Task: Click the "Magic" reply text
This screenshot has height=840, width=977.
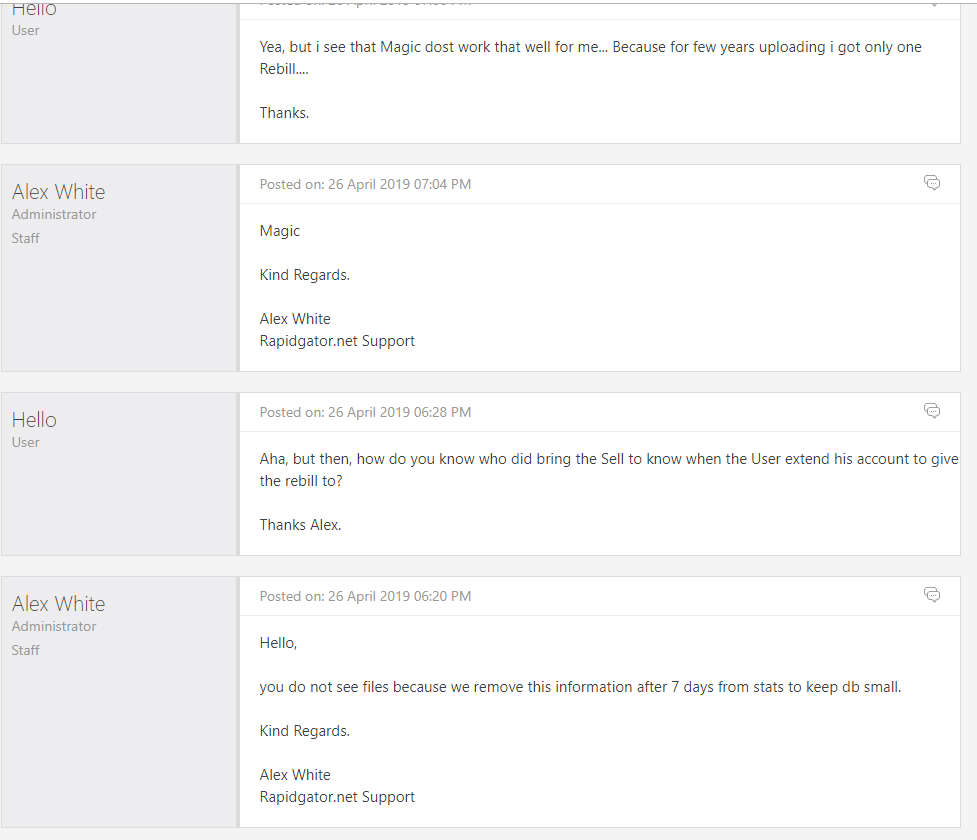Action: click(280, 231)
